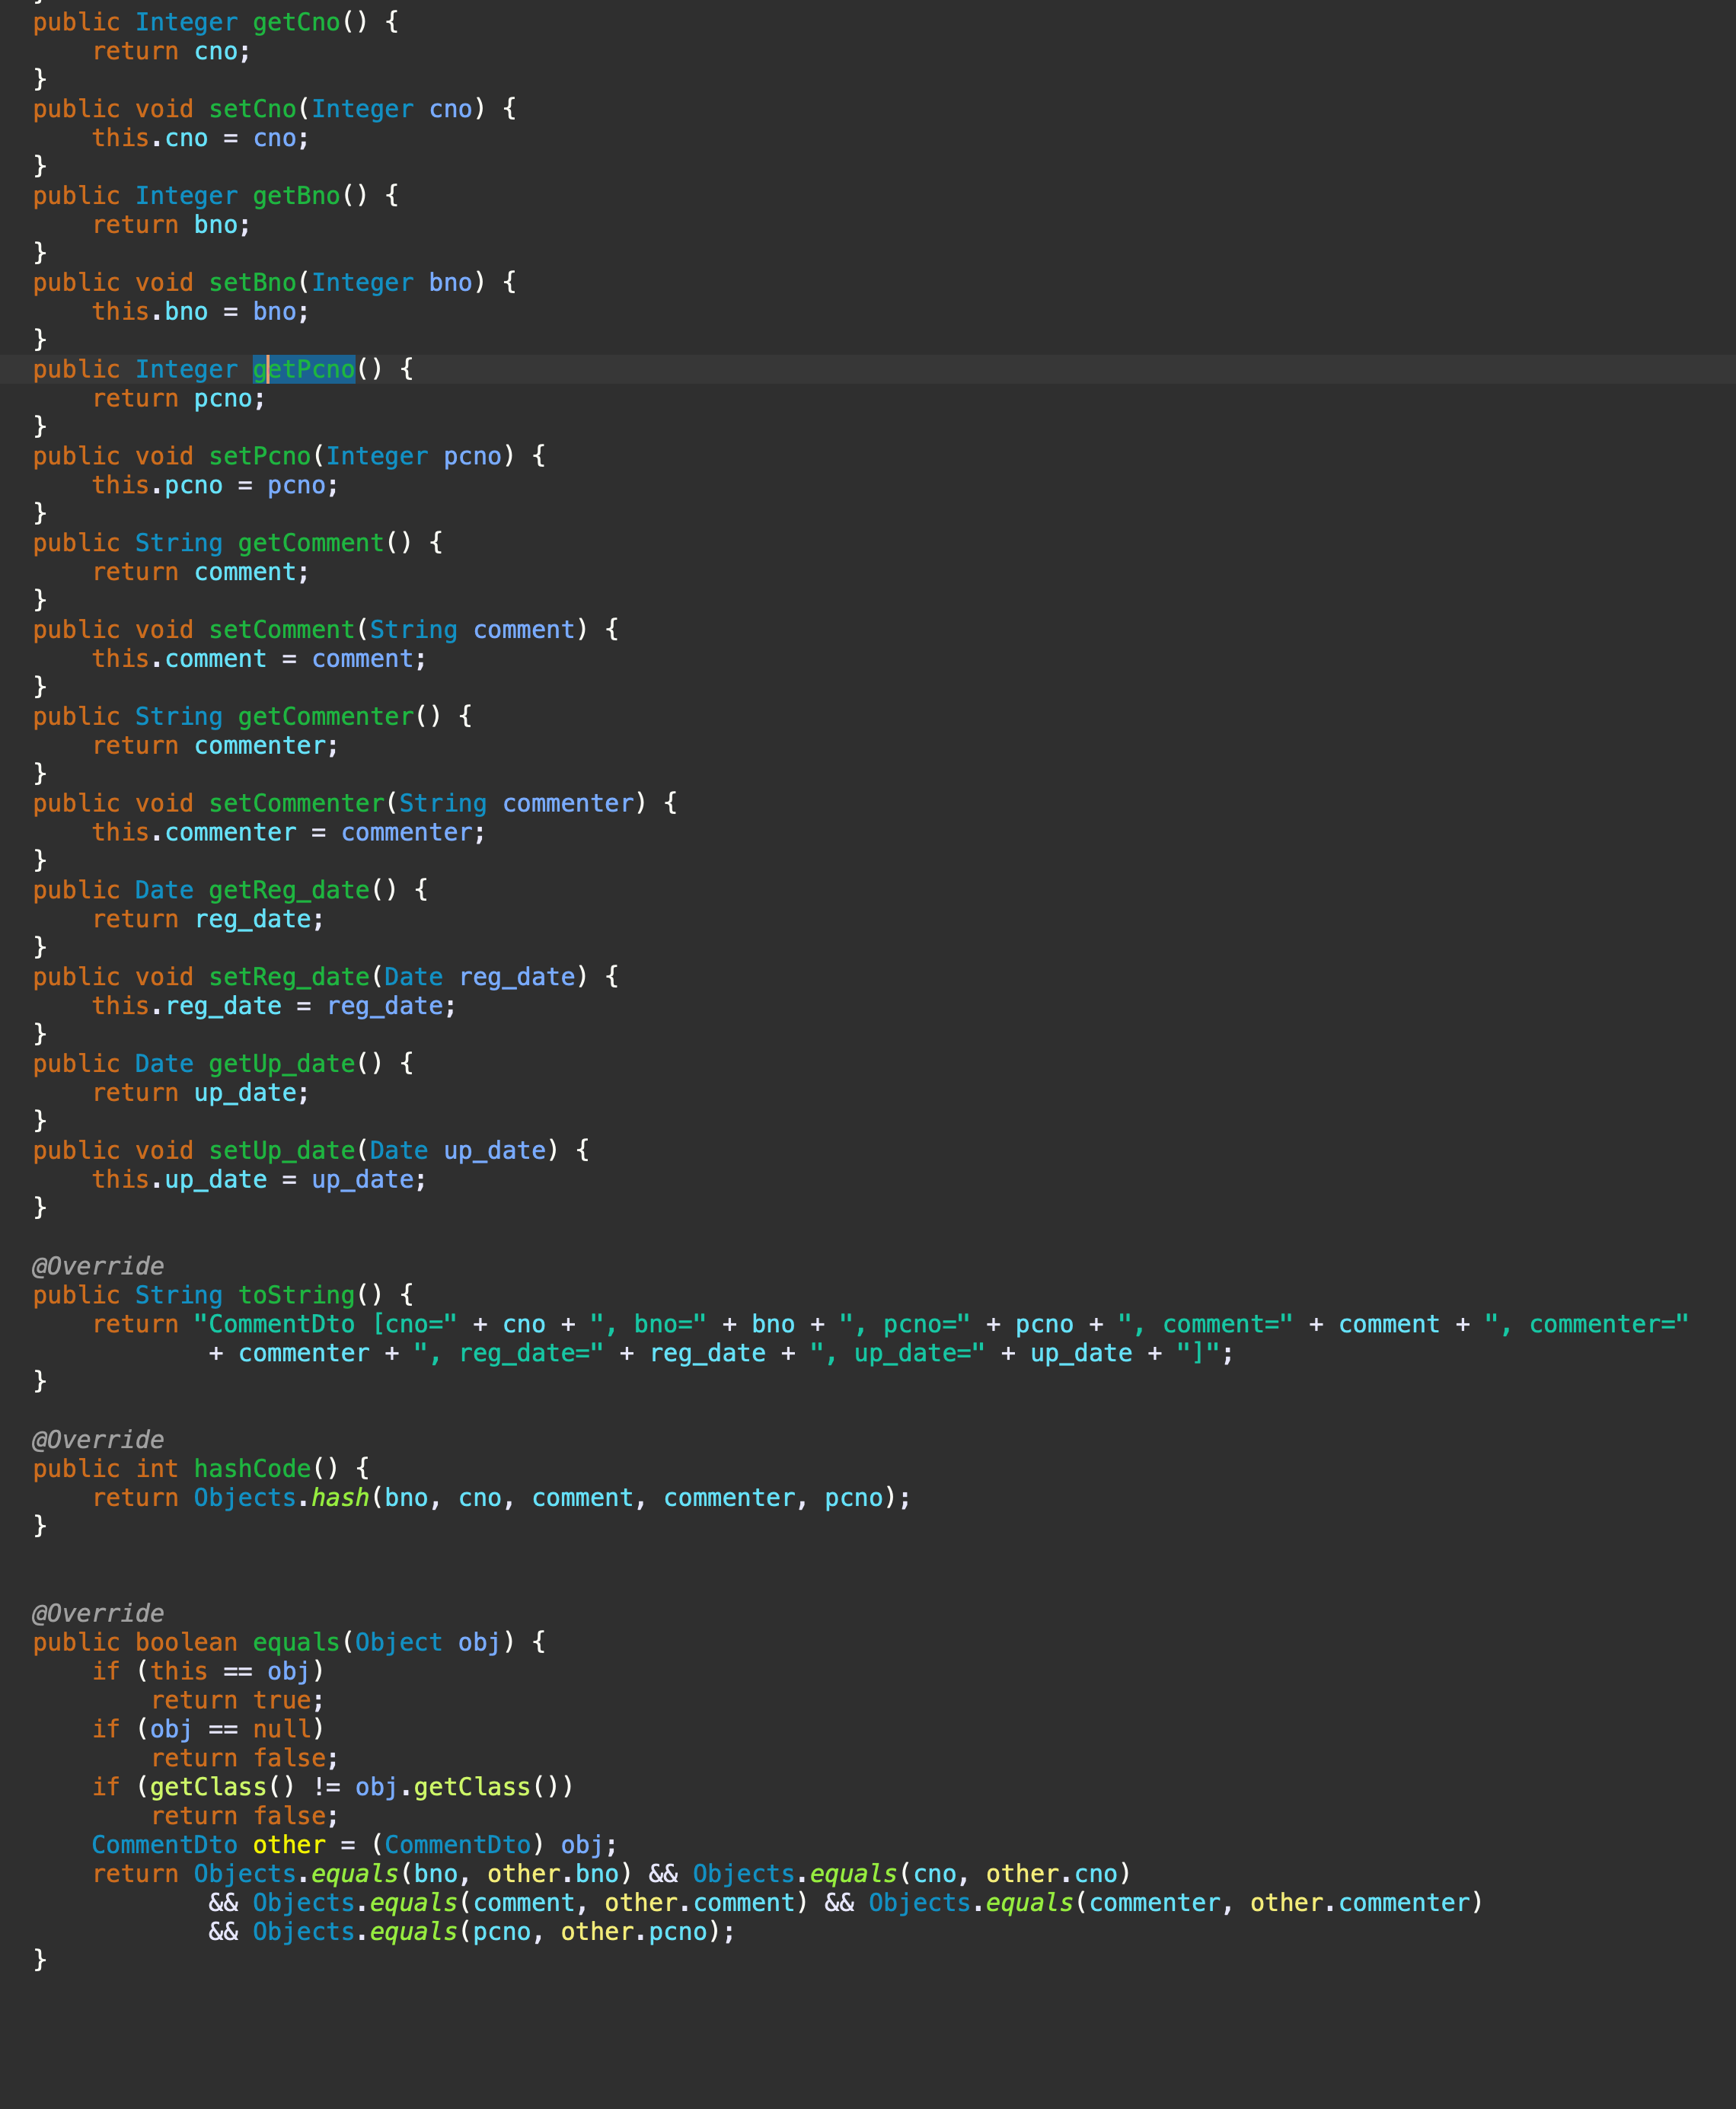Screen dimensions: 1736x2109
Task: Click the CommentDto cast type in parentheses
Action: point(457,1845)
